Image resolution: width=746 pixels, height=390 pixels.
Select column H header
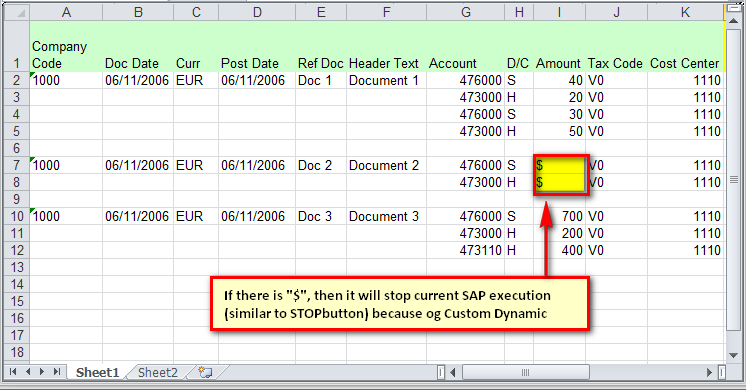click(519, 12)
